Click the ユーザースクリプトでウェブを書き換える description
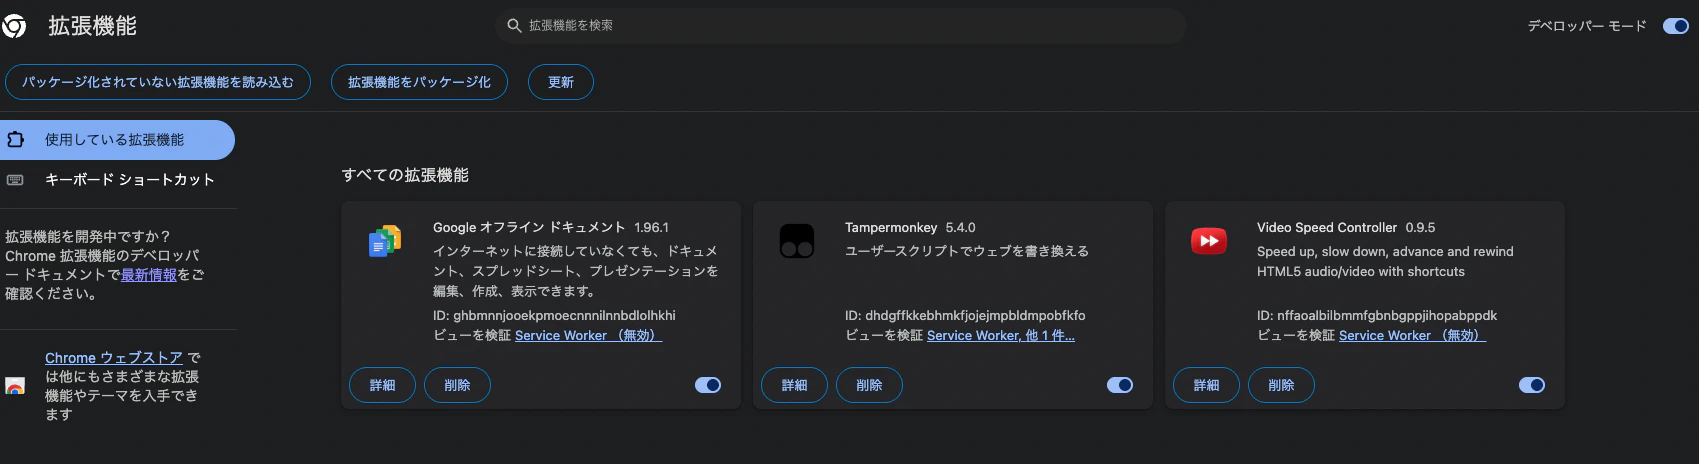The image size is (1699, 464). click(x=967, y=252)
